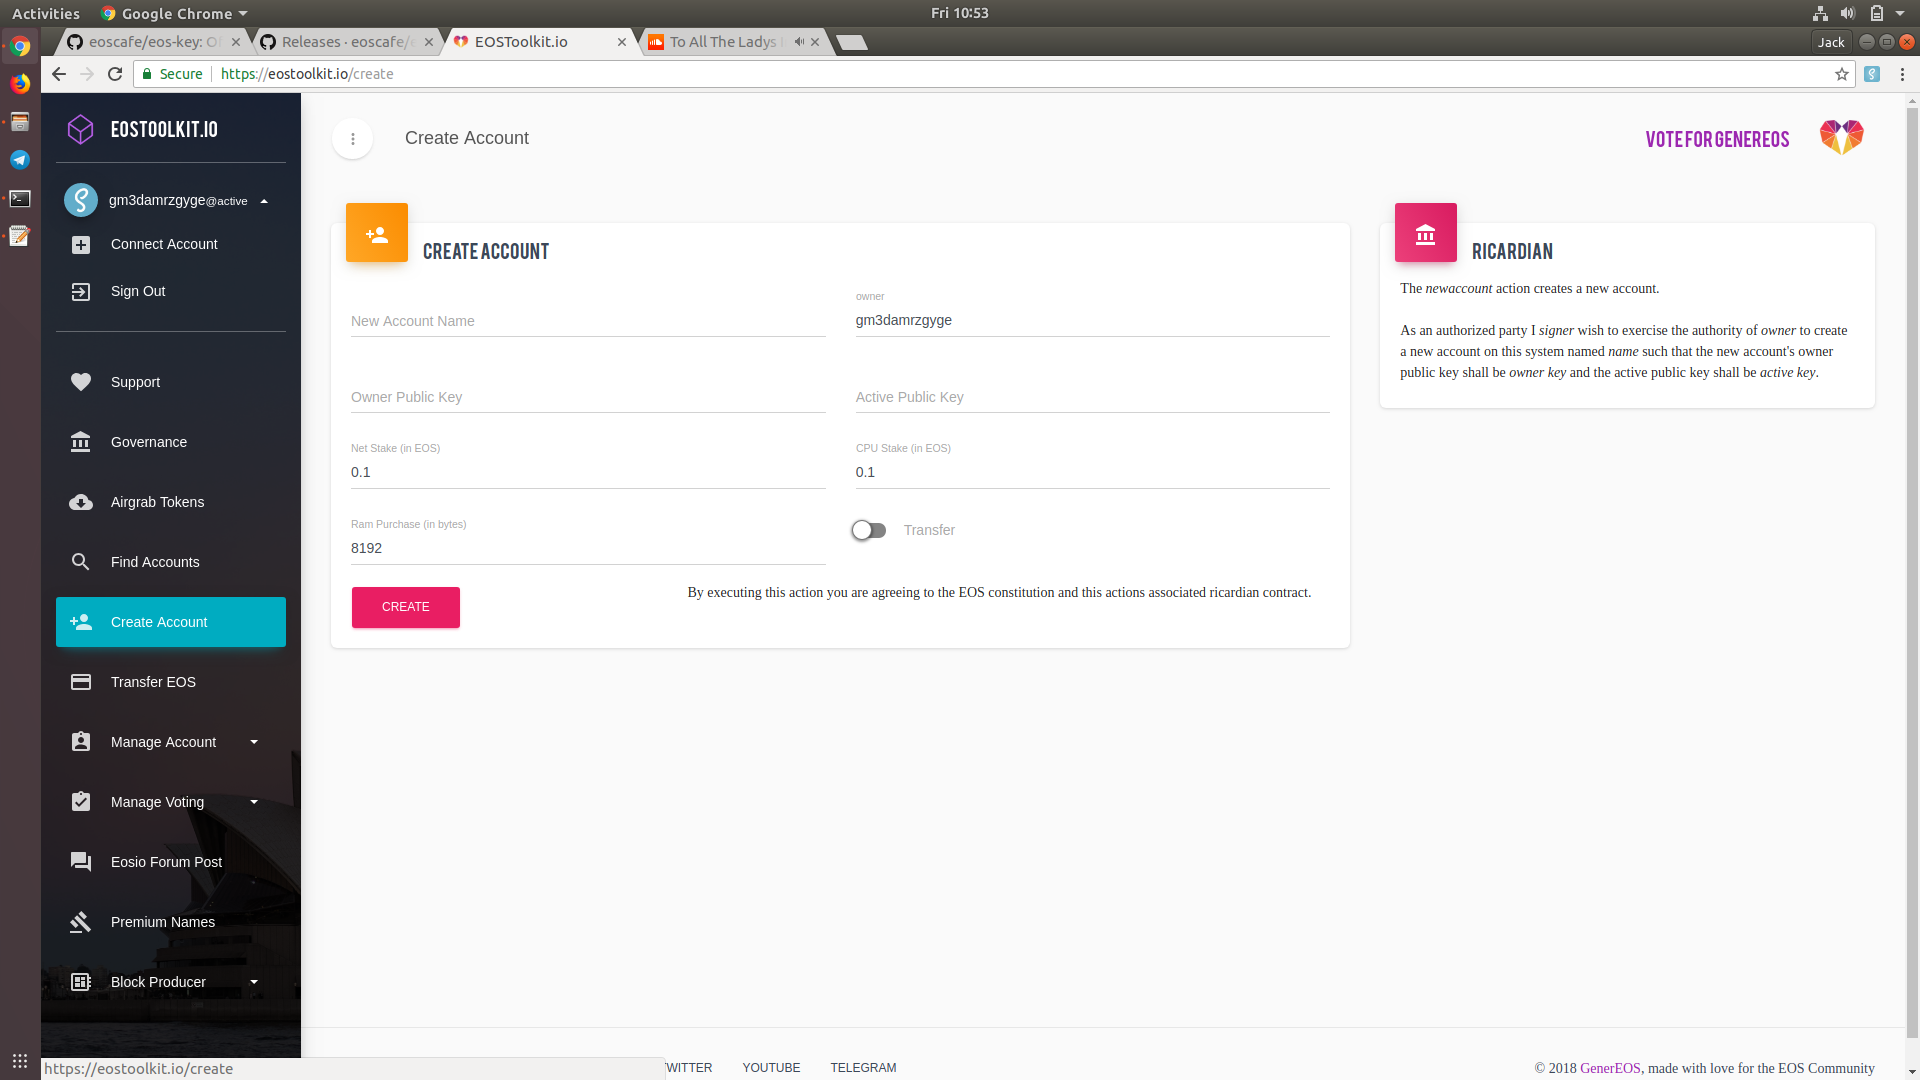This screenshot has width=1920, height=1080.
Task: Mute the SoundCloud tab audio icon
Action: point(798,42)
